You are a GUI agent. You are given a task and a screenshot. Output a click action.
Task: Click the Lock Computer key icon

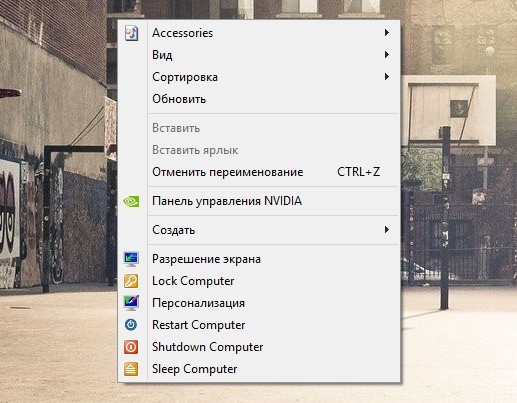coord(131,281)
